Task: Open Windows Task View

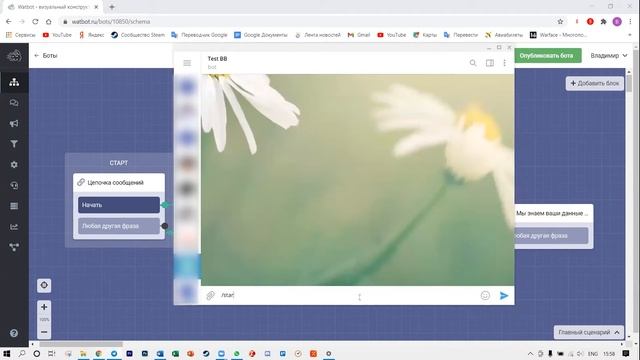Action: [x=51, y=353]
